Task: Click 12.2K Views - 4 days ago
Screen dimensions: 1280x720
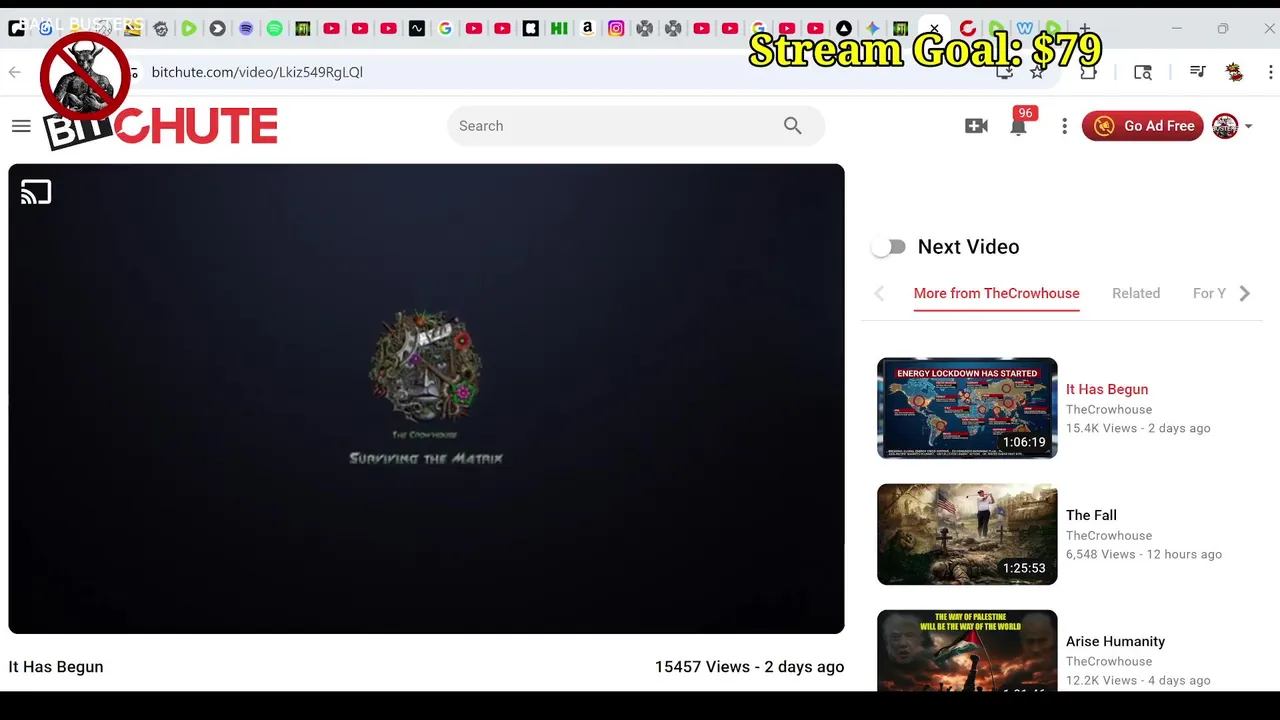Action: [1138, 680]
